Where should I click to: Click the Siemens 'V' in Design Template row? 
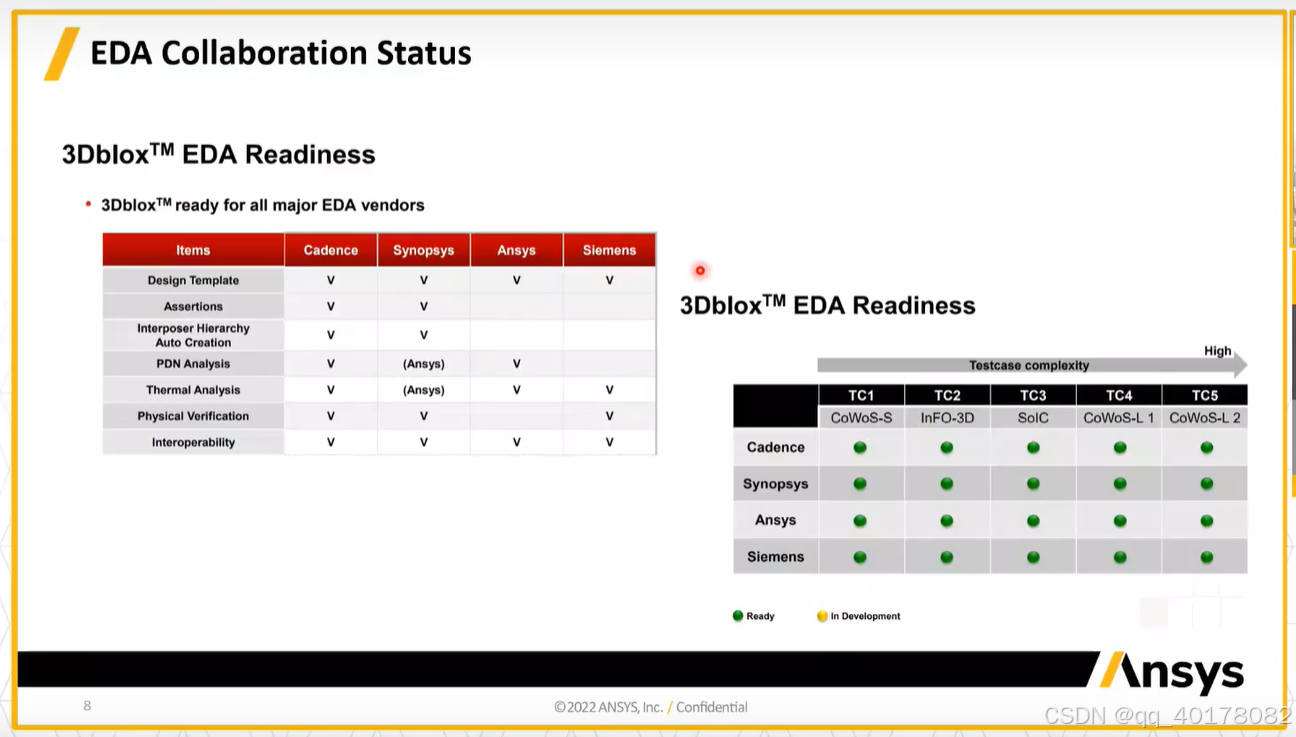[x=610, y=280]
